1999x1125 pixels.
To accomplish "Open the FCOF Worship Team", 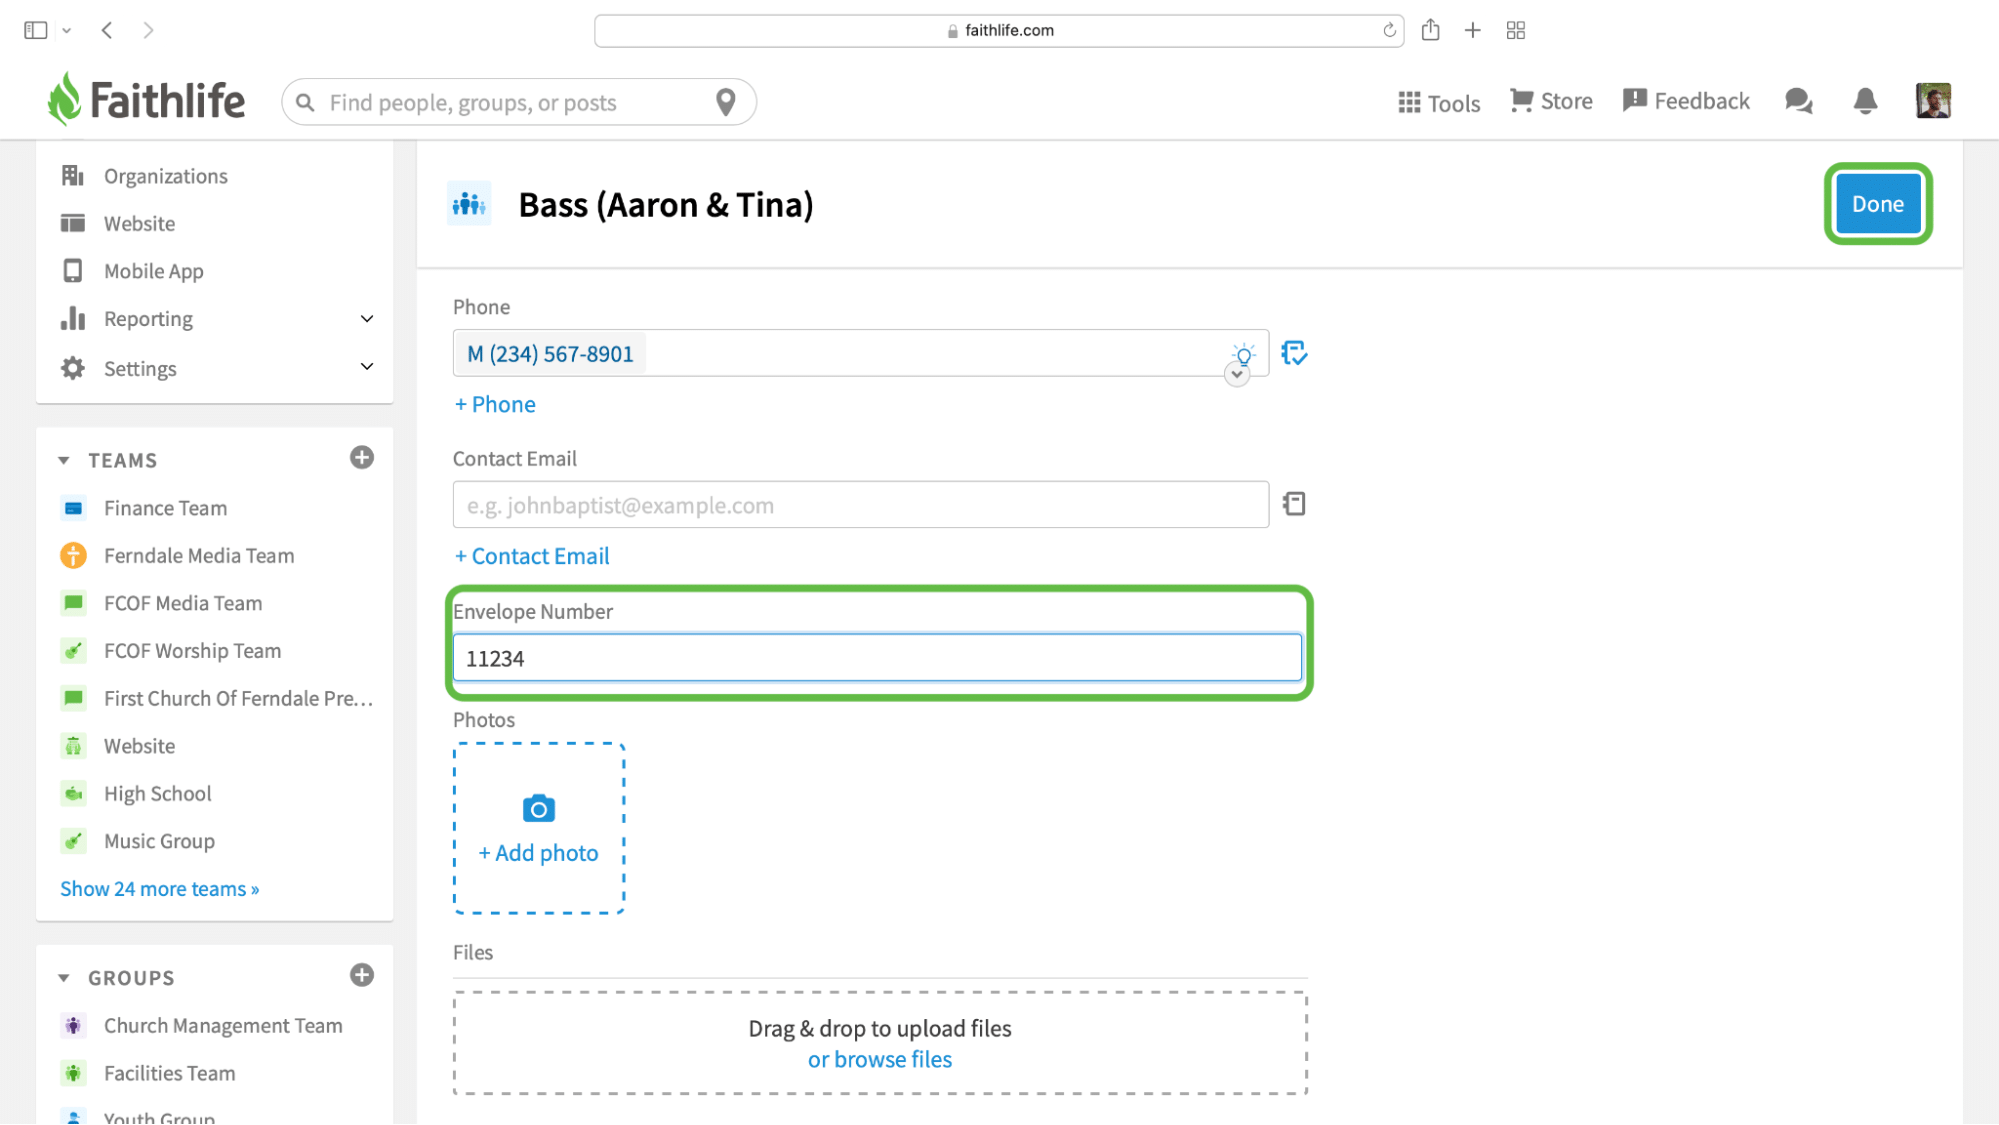I will tap(192, 651).
